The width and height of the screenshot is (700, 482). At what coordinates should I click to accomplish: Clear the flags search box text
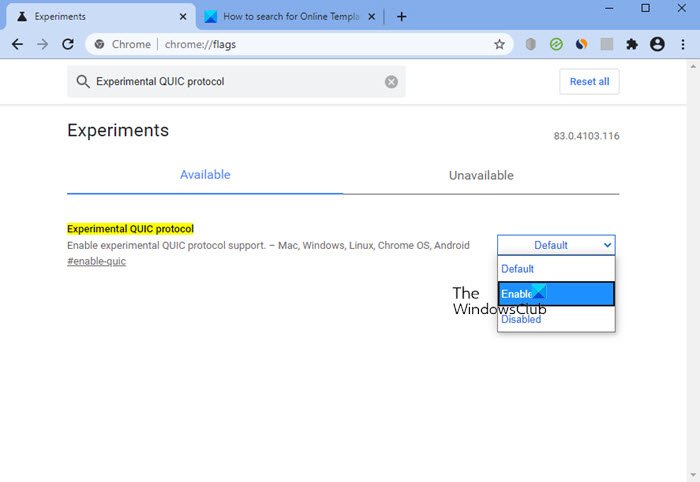392,82
